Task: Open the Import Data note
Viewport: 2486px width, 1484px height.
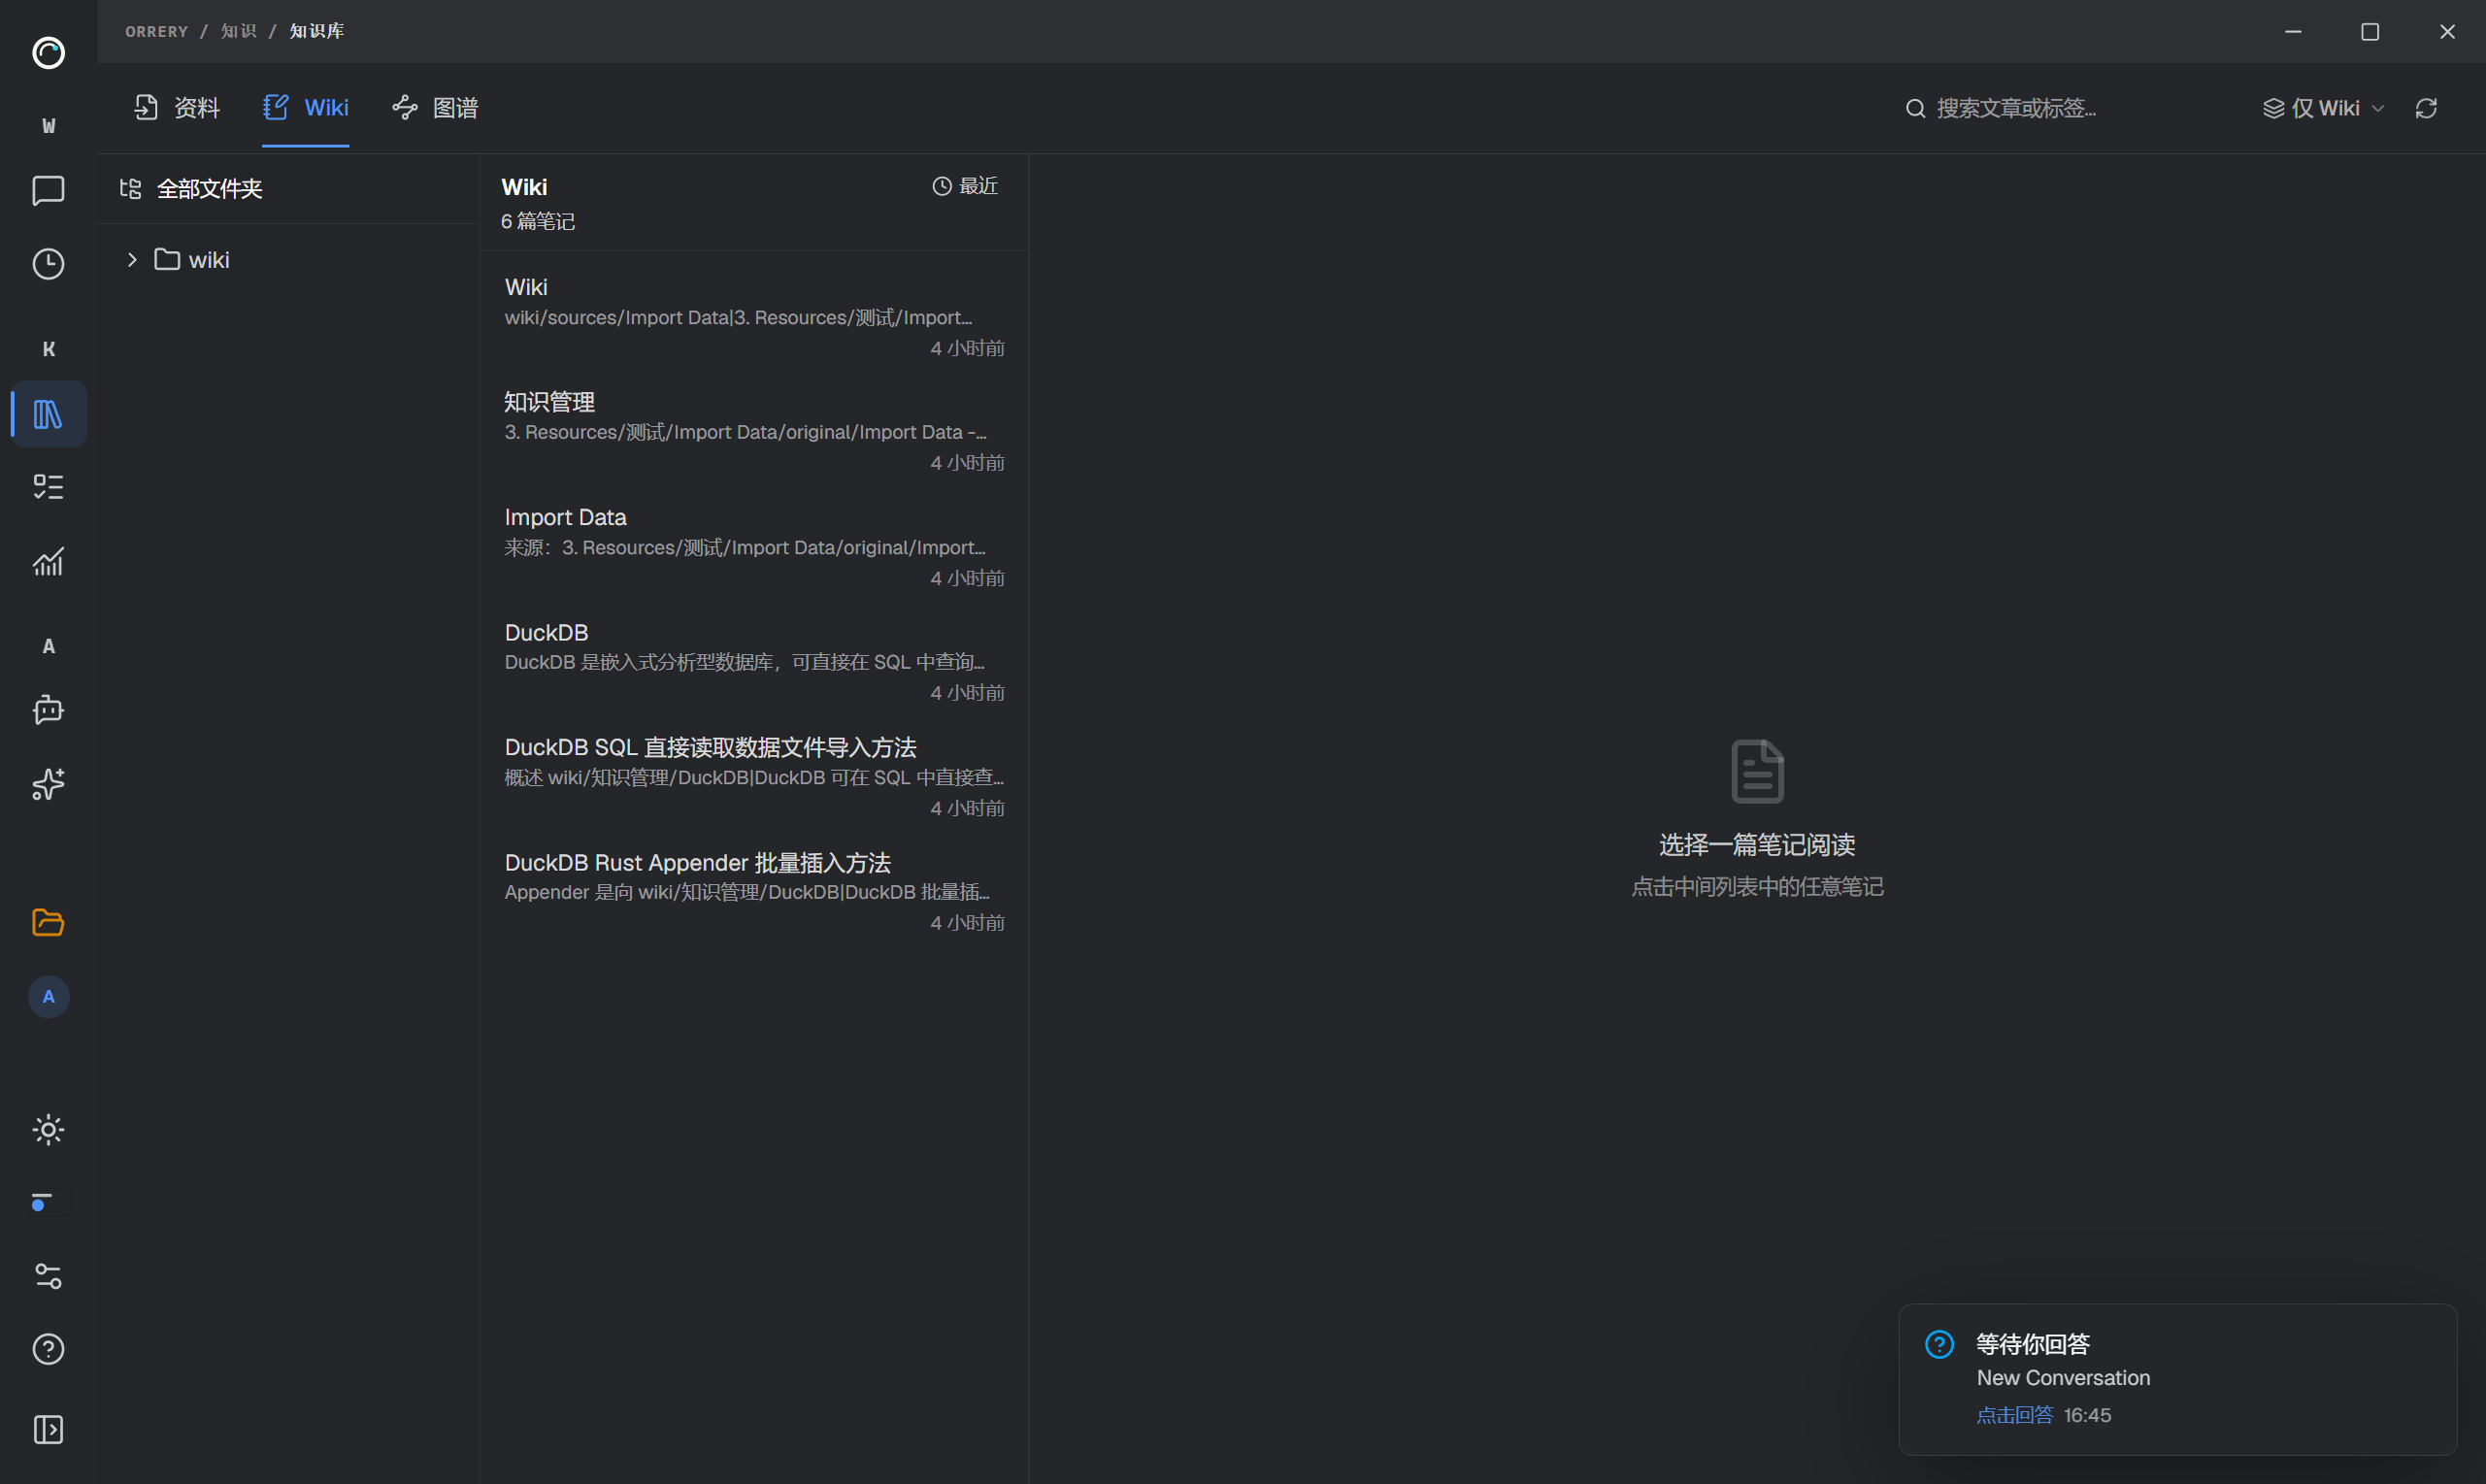Action: (754, 547)
